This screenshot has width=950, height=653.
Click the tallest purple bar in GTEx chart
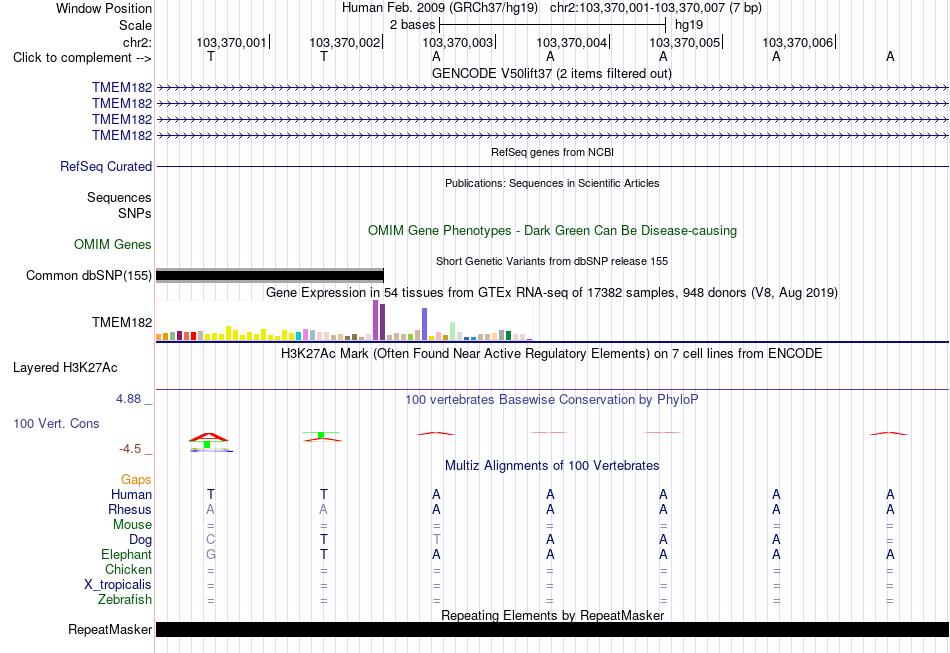376,320
